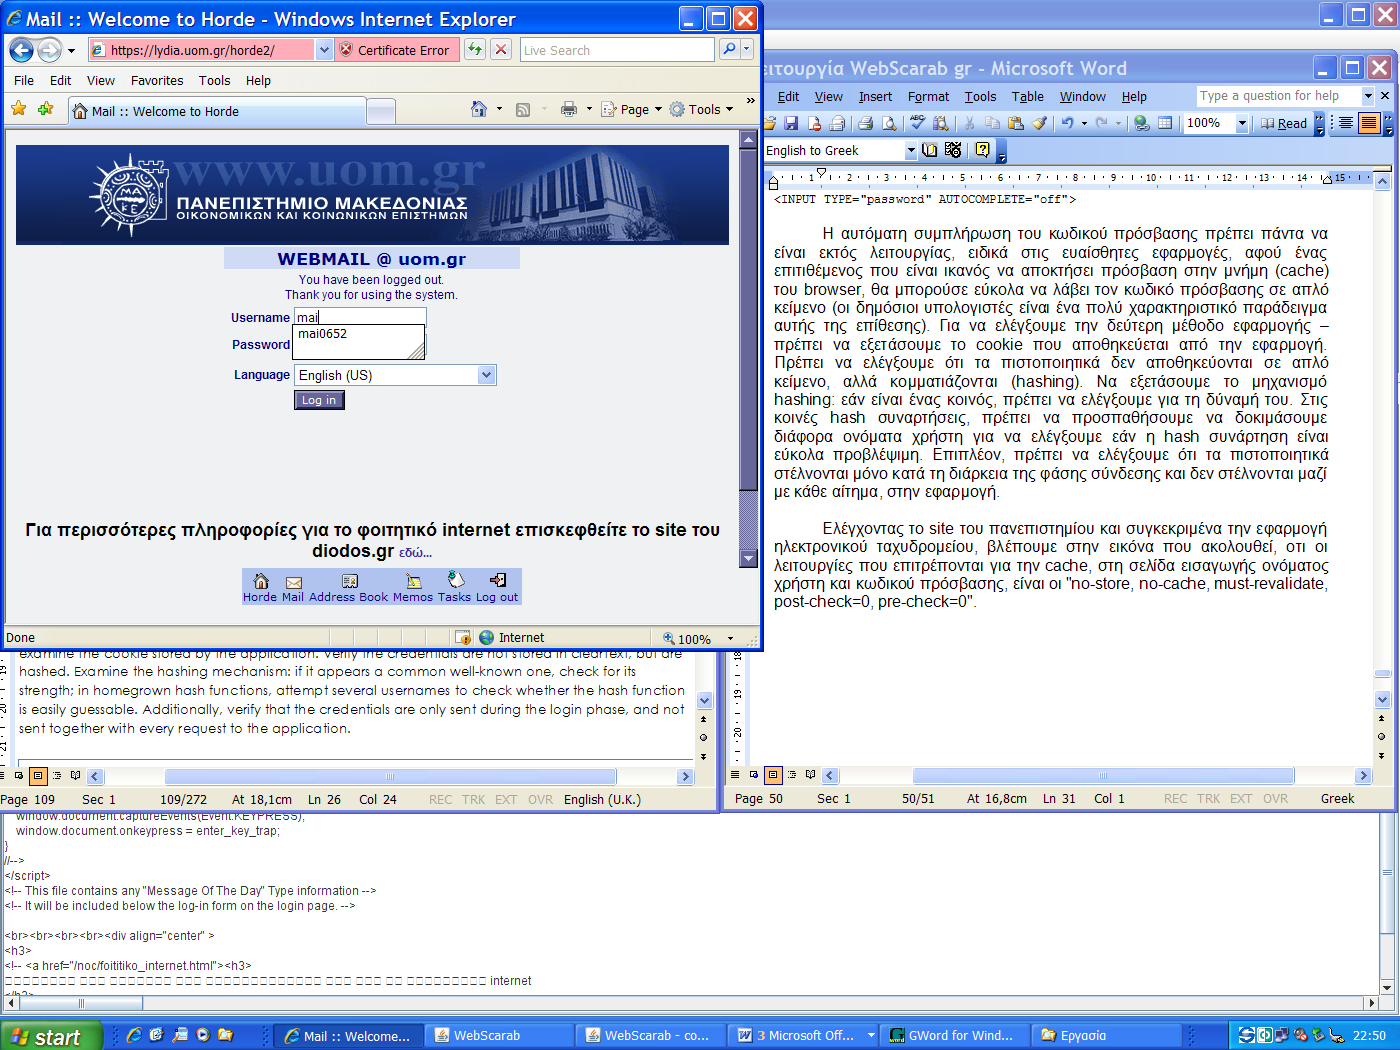Open Word's Format menu
1400x1050 pixels.
pyautogui.click(x=928, y=96)
